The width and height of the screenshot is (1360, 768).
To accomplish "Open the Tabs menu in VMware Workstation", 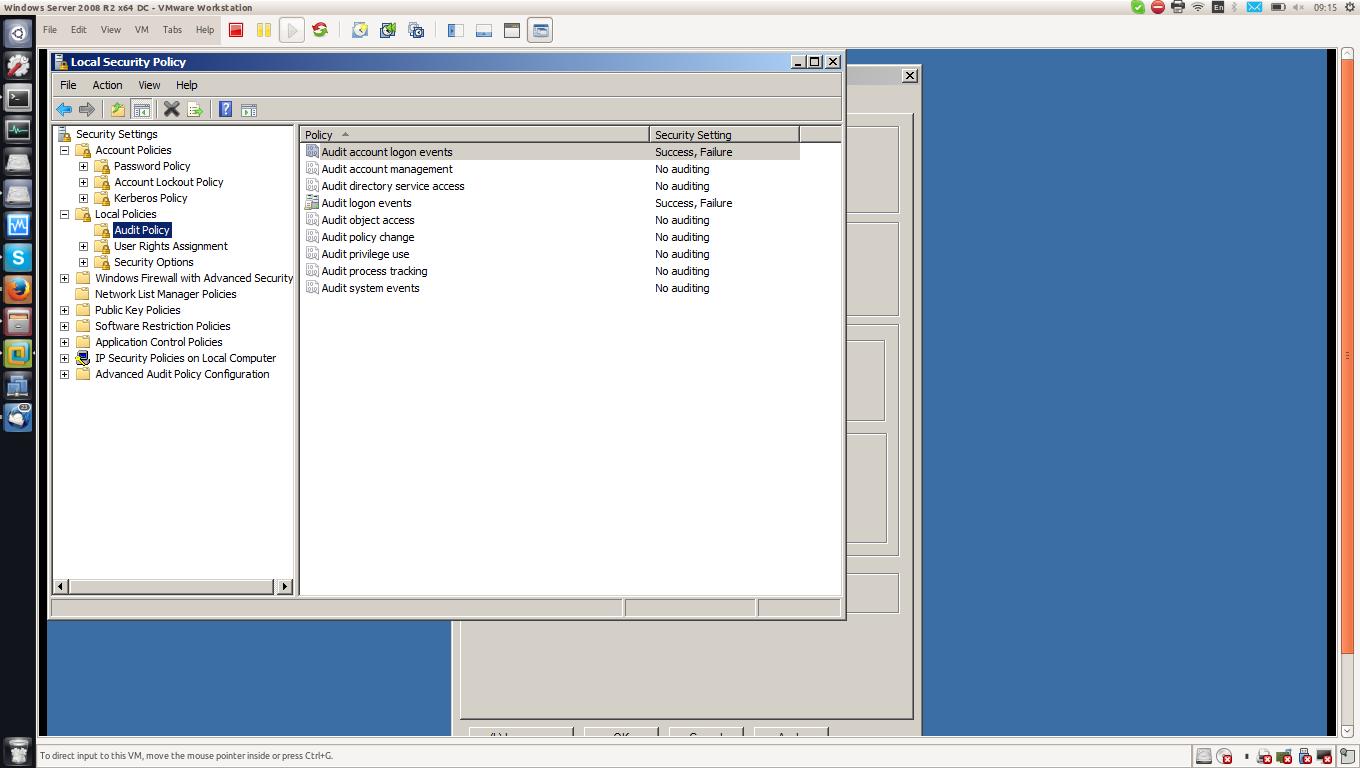I will click(x=172, y=30).
